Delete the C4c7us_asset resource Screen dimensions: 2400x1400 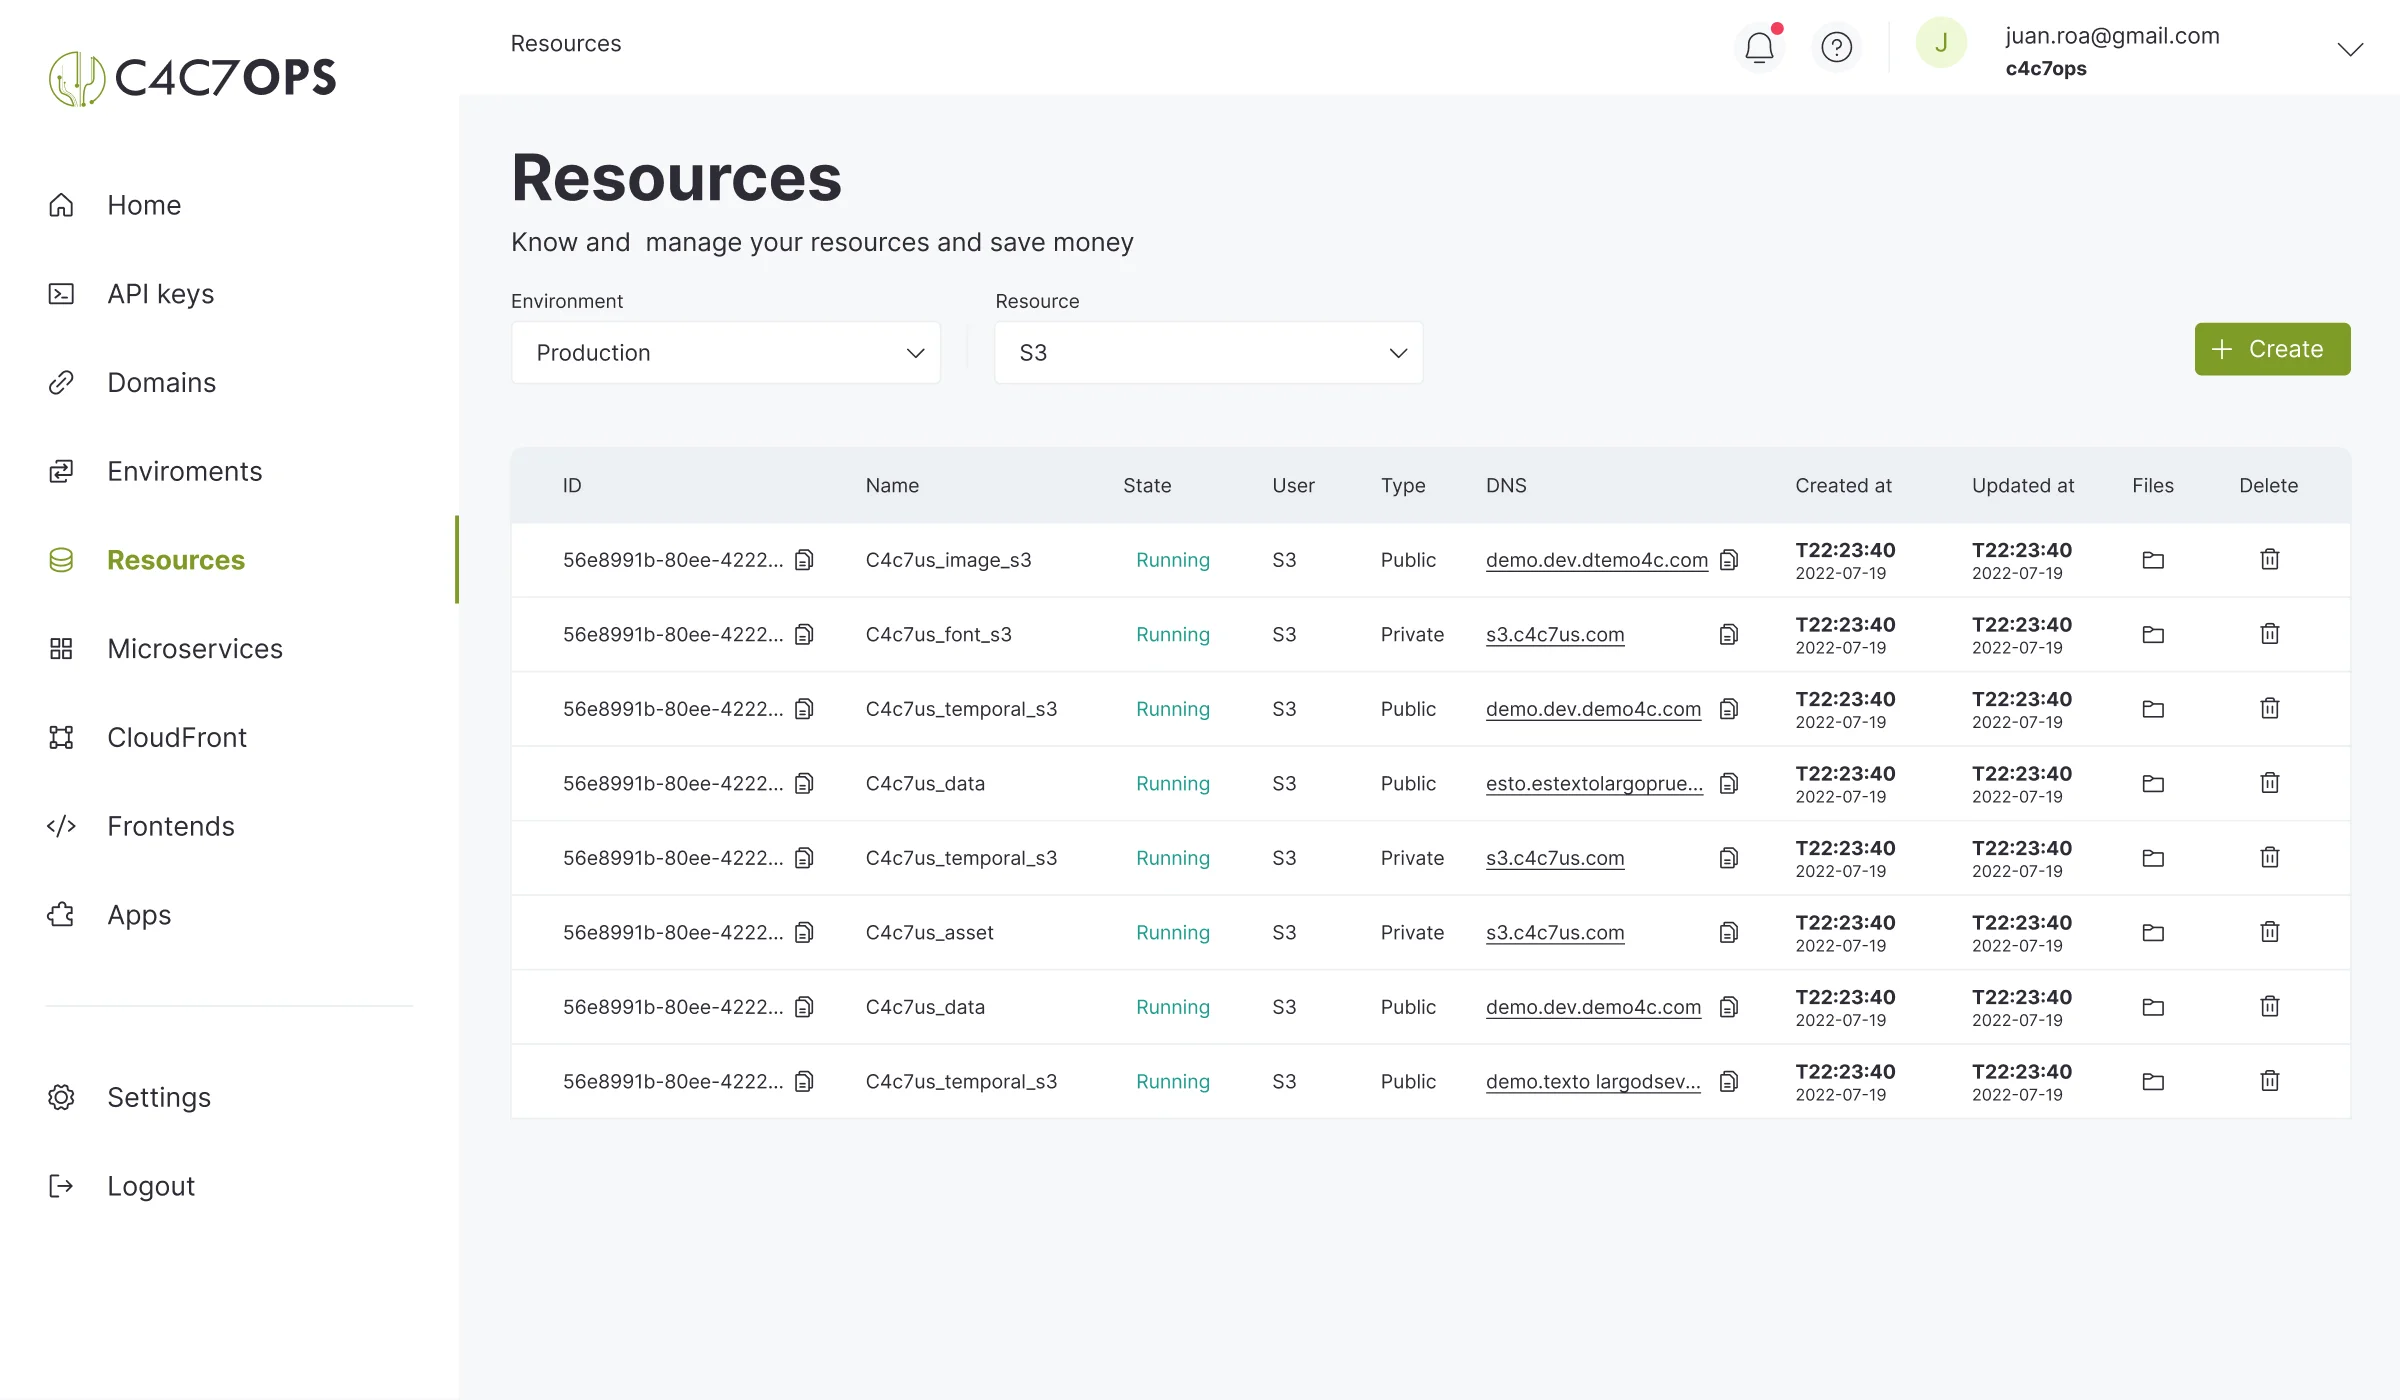(2270, 931)
